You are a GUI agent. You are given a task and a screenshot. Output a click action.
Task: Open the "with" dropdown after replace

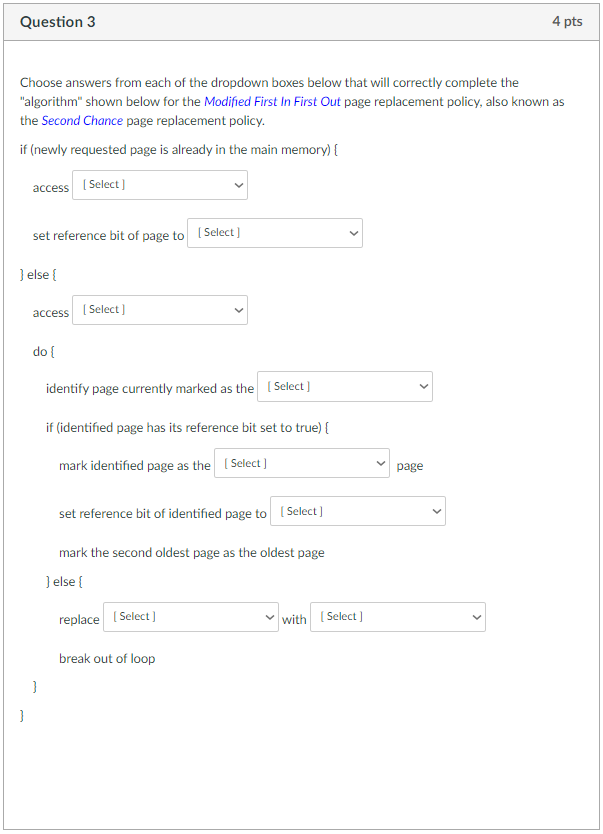(x=397, y=617)
